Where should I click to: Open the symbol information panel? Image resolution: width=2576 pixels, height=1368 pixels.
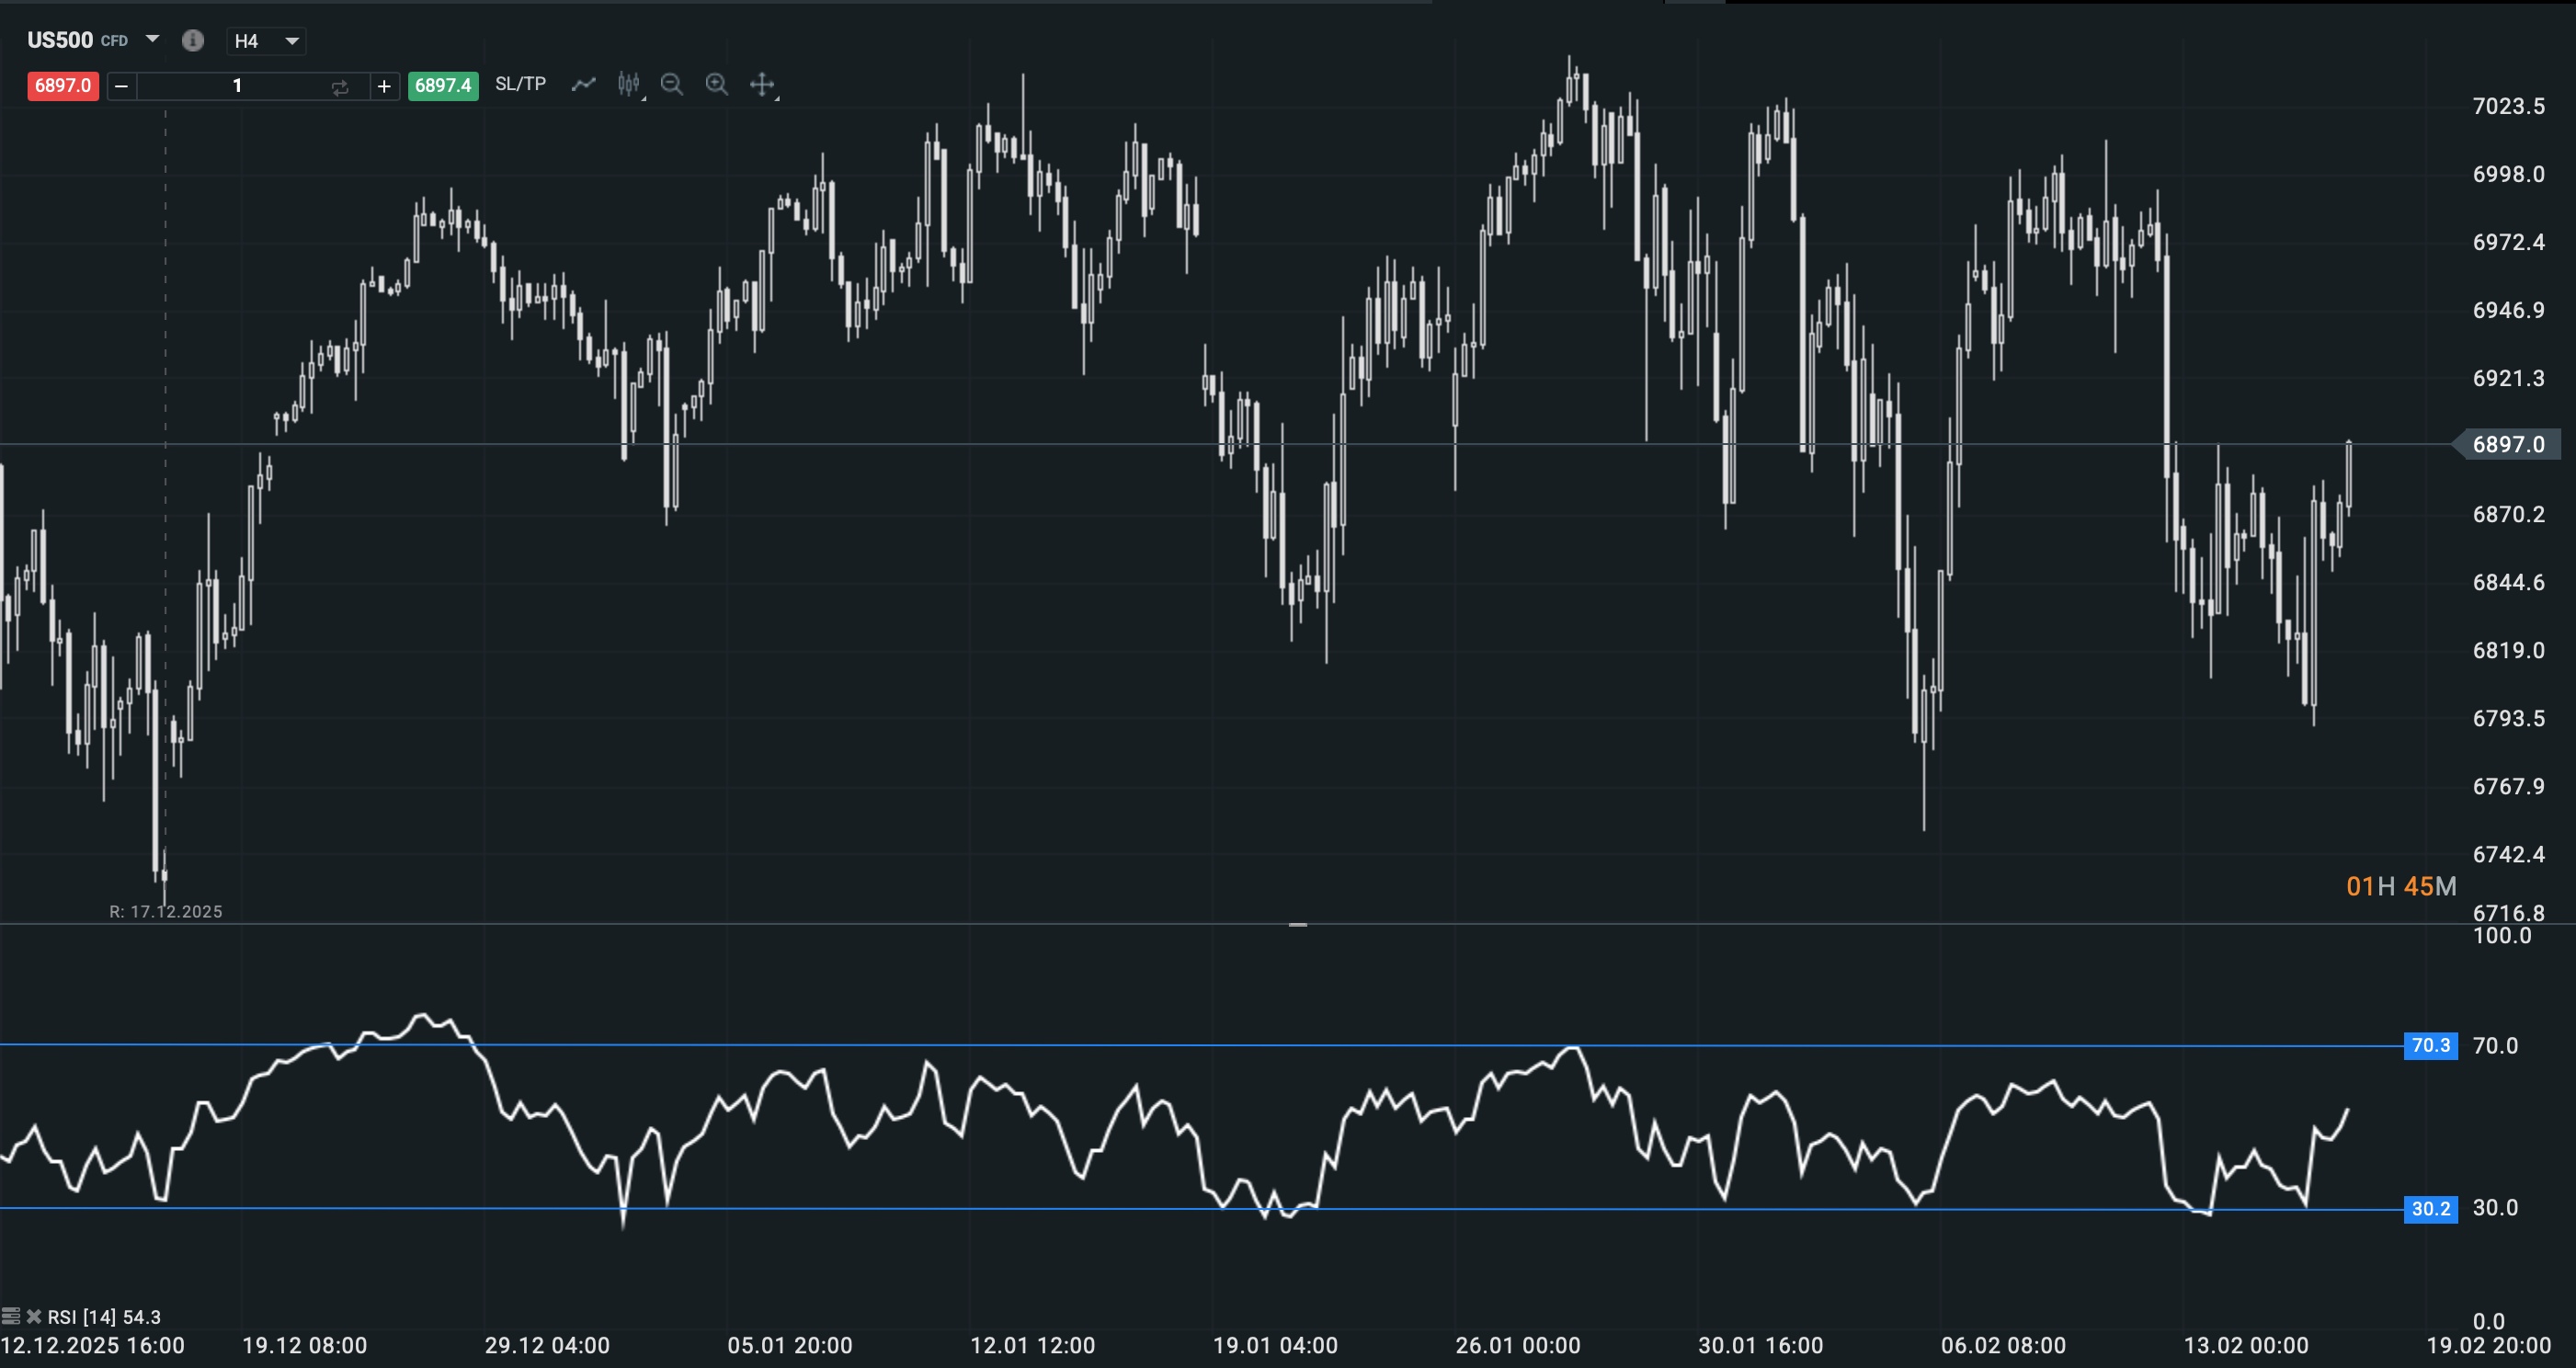point(193,41)
